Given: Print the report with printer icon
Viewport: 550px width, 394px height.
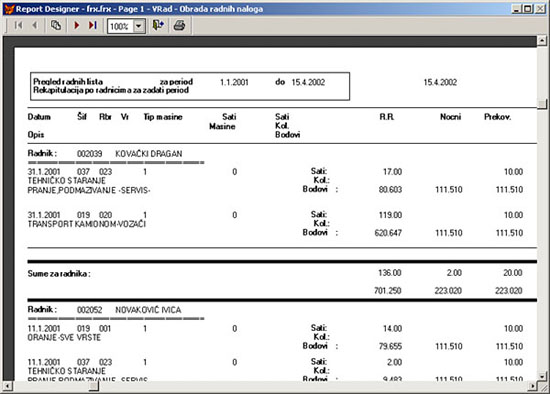Looking at the screenshot, I should pyautogui.click(x=180, y=25).
